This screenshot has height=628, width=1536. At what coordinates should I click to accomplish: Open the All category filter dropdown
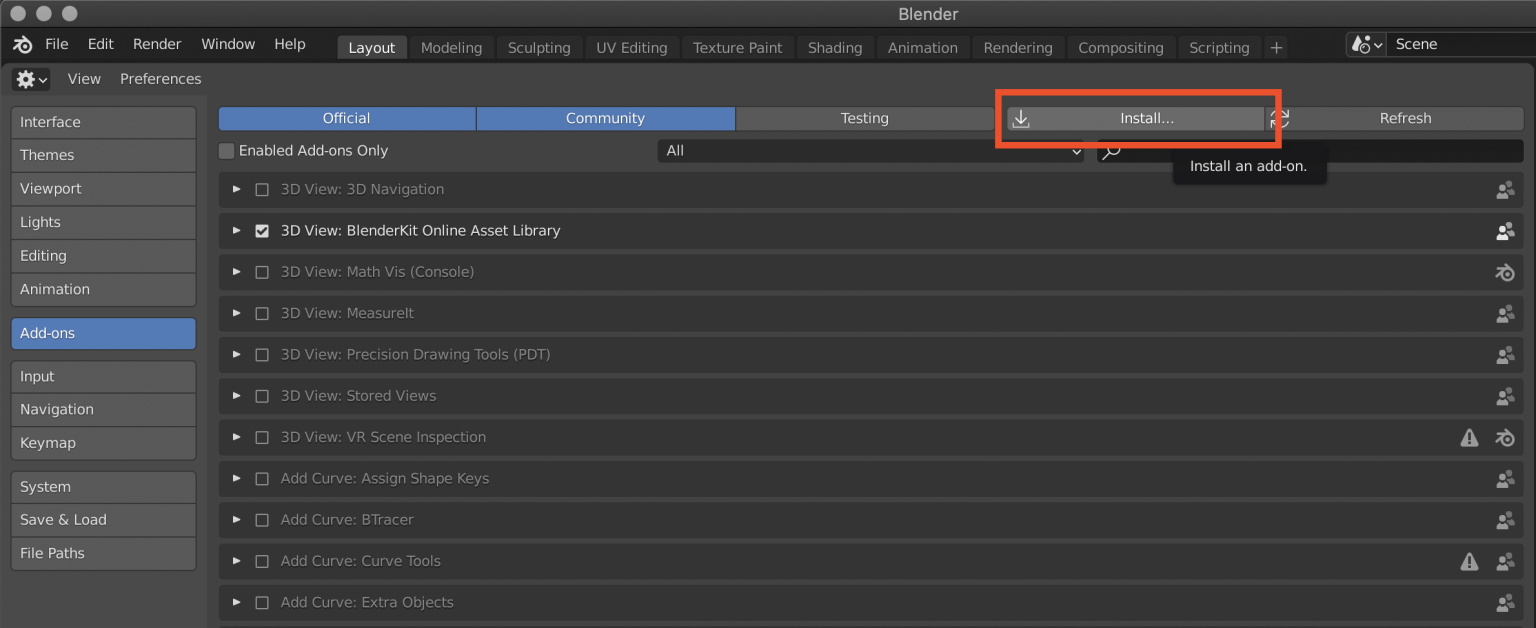870,151
